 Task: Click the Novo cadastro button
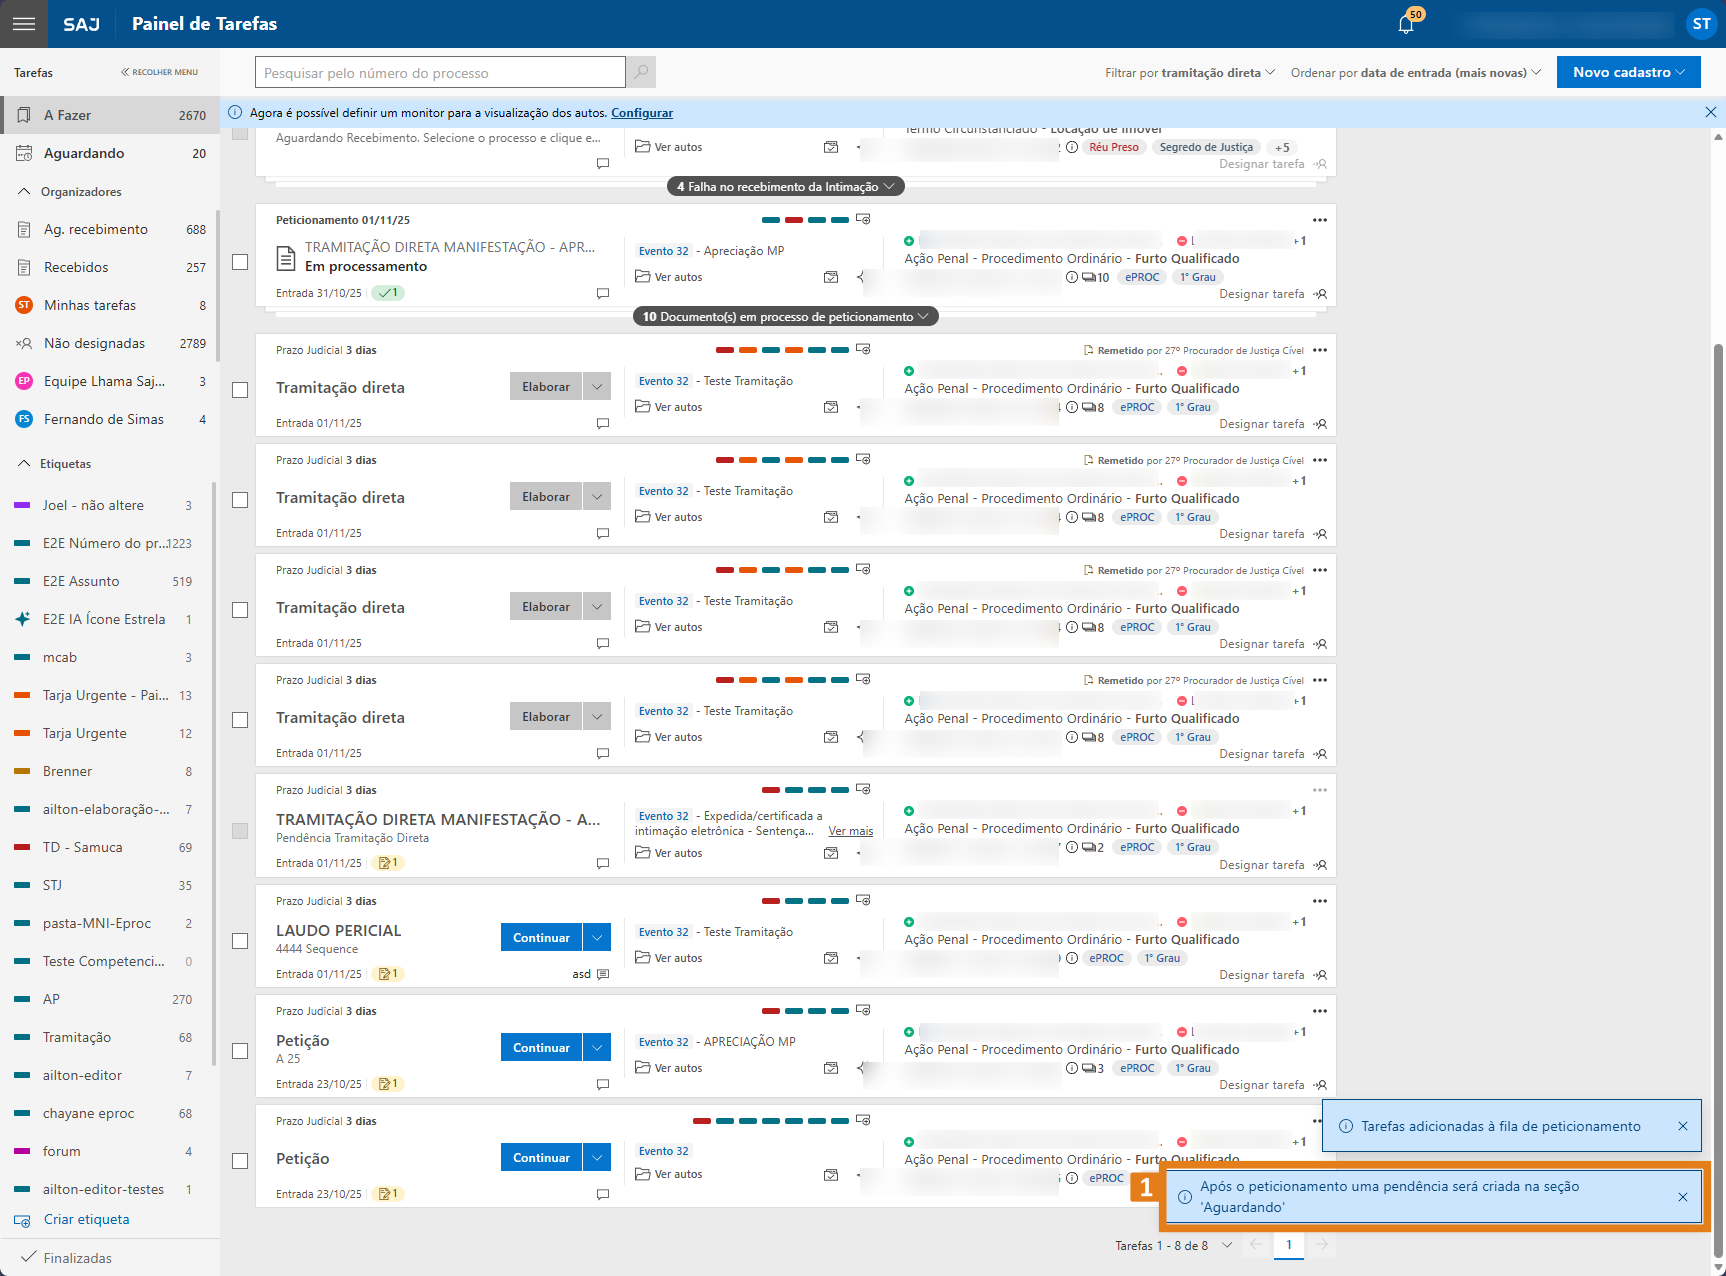coord(1627,72)
